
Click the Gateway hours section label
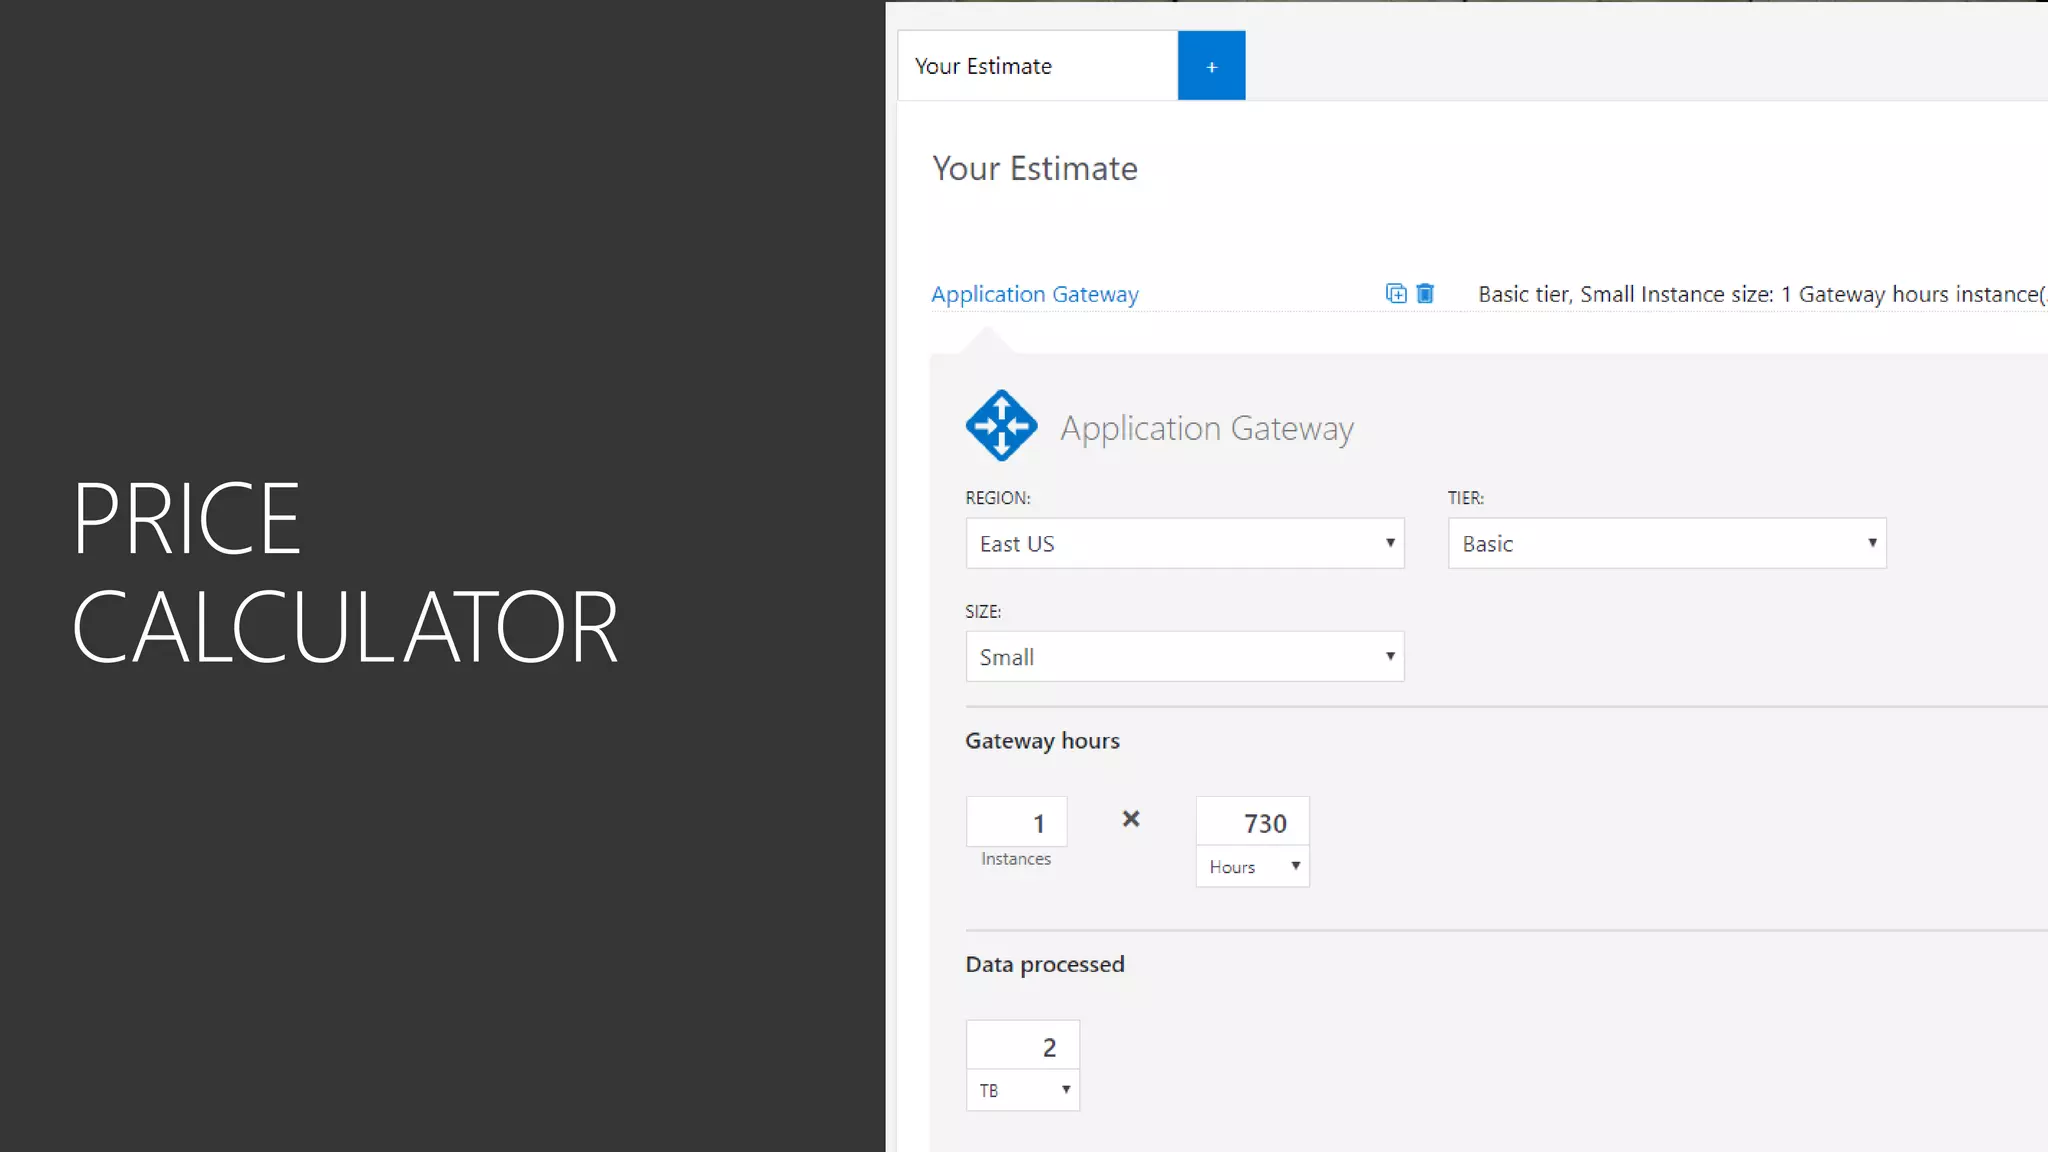pyautogui.click(x=1042, y=741)
